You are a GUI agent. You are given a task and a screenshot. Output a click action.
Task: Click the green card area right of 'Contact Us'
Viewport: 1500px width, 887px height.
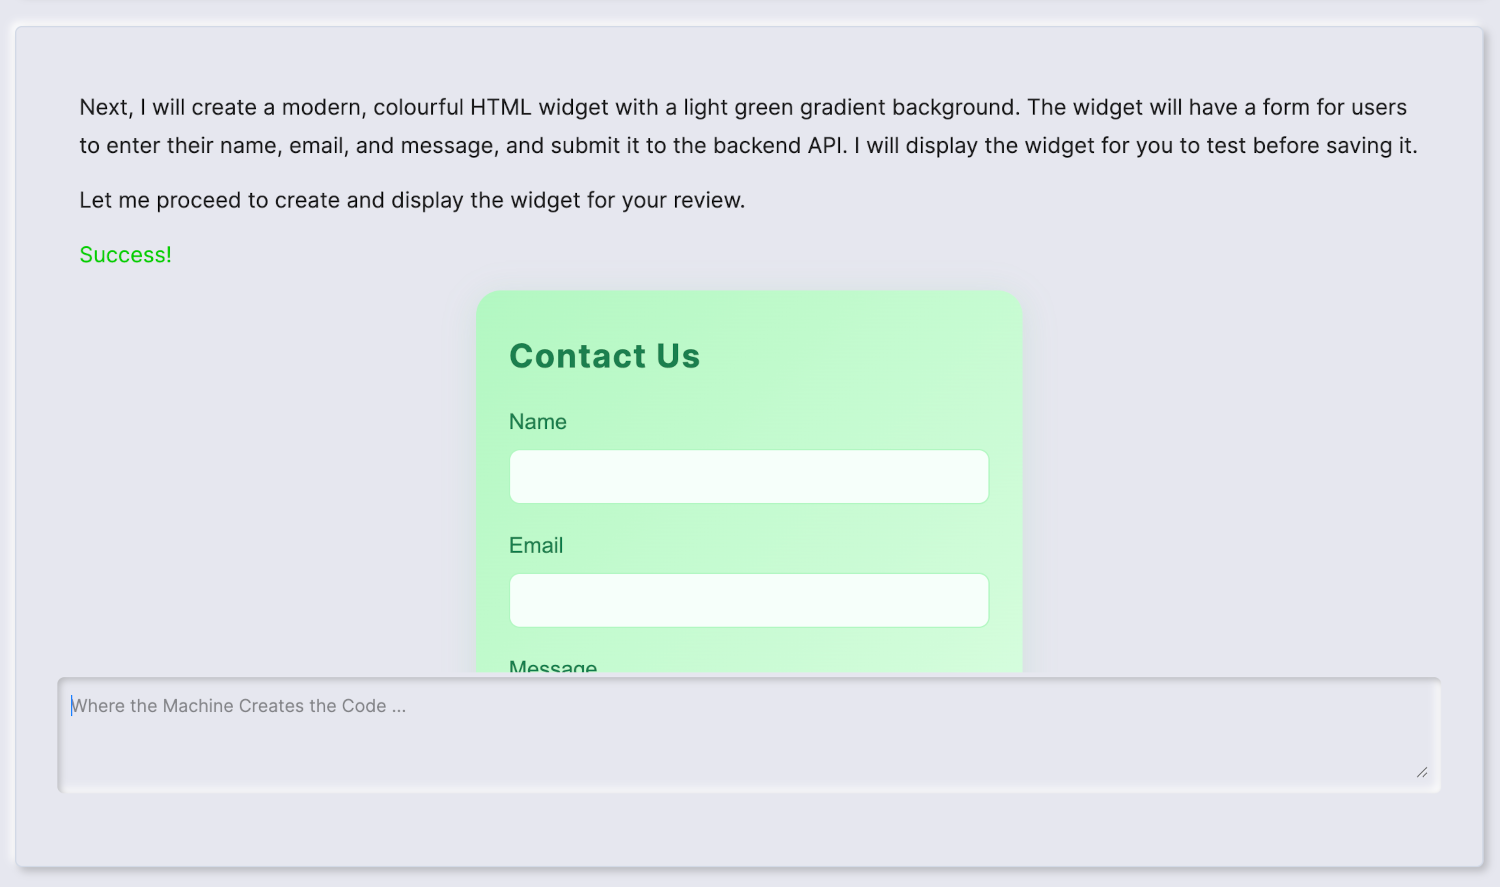click(x=860, y=356)
